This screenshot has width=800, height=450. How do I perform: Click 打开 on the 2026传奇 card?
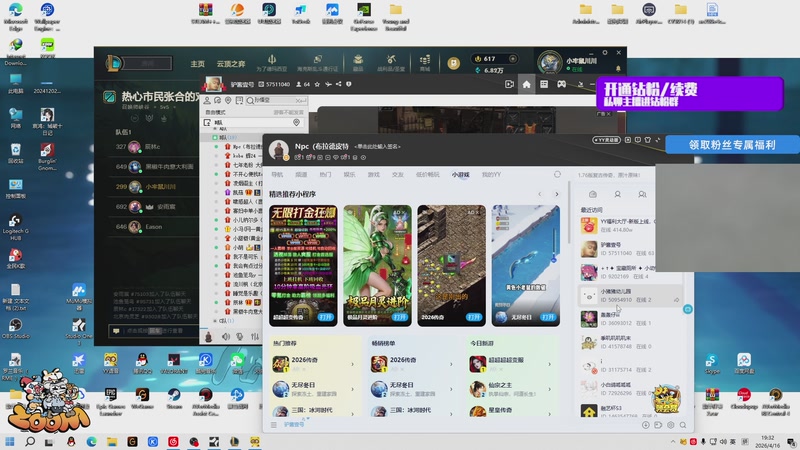tap(474, 317)
